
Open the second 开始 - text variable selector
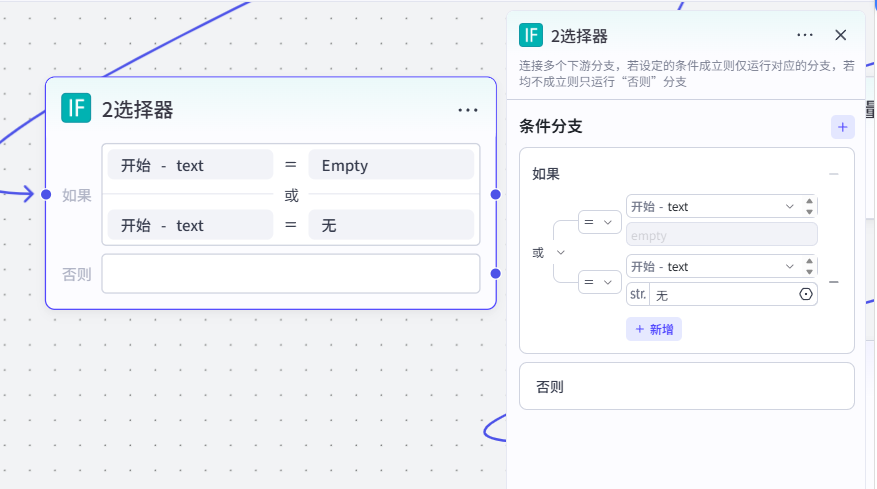(x=713, y=266)
